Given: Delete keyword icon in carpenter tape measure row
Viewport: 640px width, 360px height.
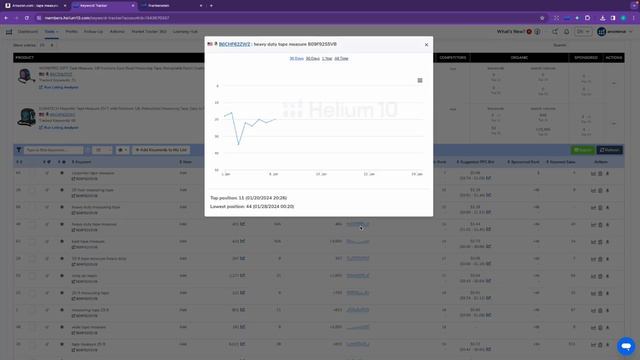Looking at the screenshot, I should [x=600, y=174].
